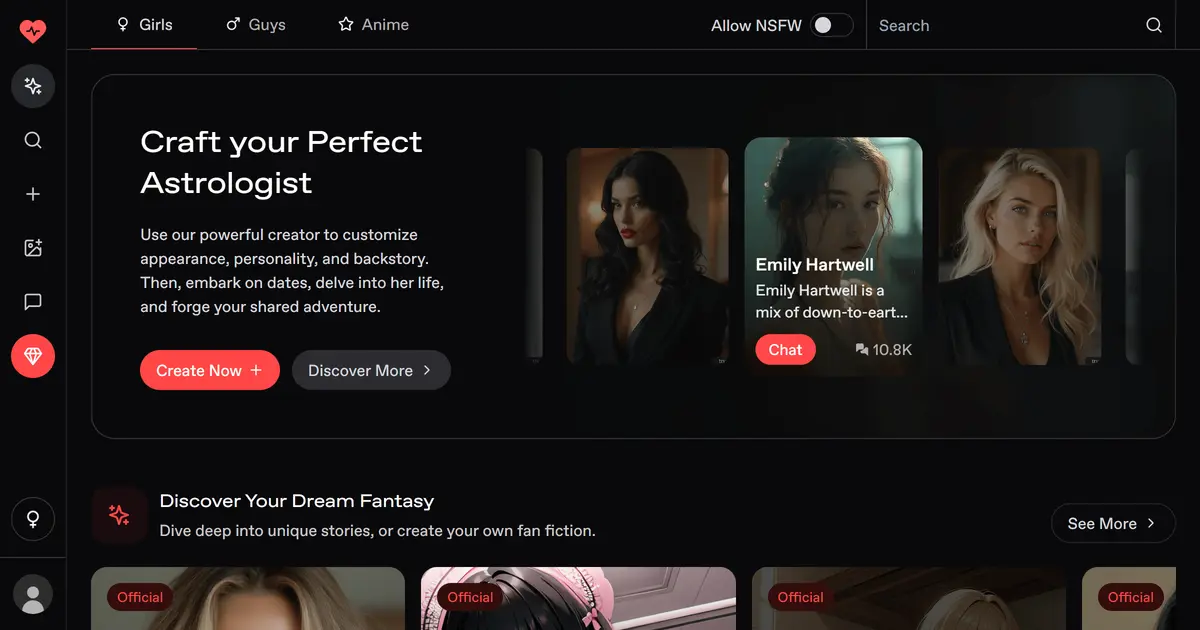Open the user profile avatar
Viewport: 1200px width, 630px height.
33,594
